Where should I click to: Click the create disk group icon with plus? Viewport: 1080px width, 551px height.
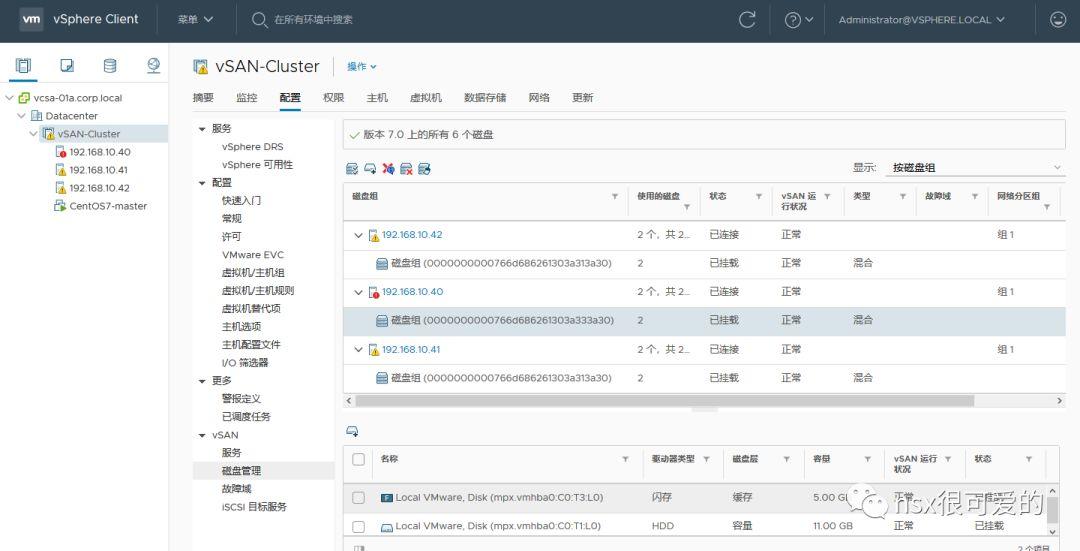pos(370,169)
